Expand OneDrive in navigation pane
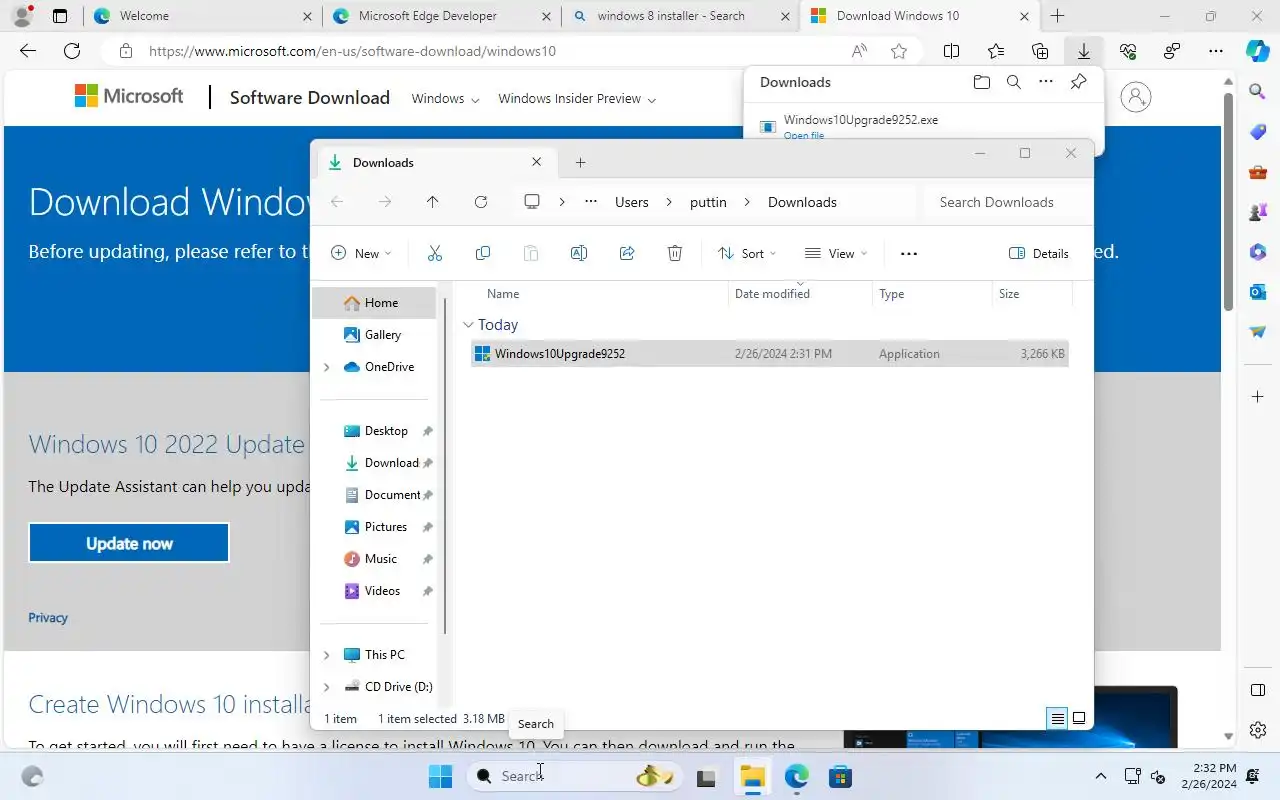Viewport: 1280px width, 800px height. click(326, 367)
